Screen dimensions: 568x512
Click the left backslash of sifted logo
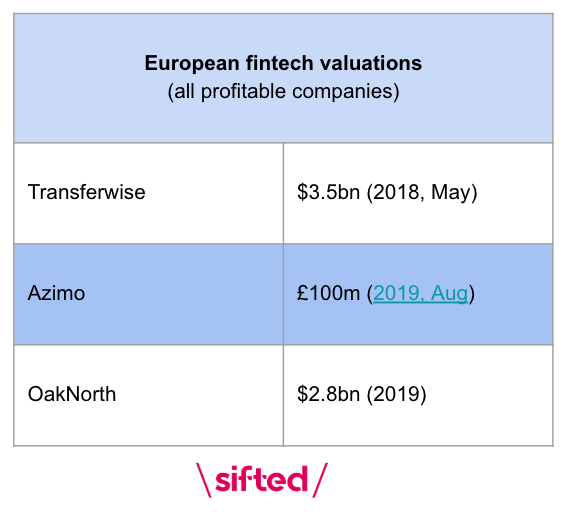pos(204,480)
